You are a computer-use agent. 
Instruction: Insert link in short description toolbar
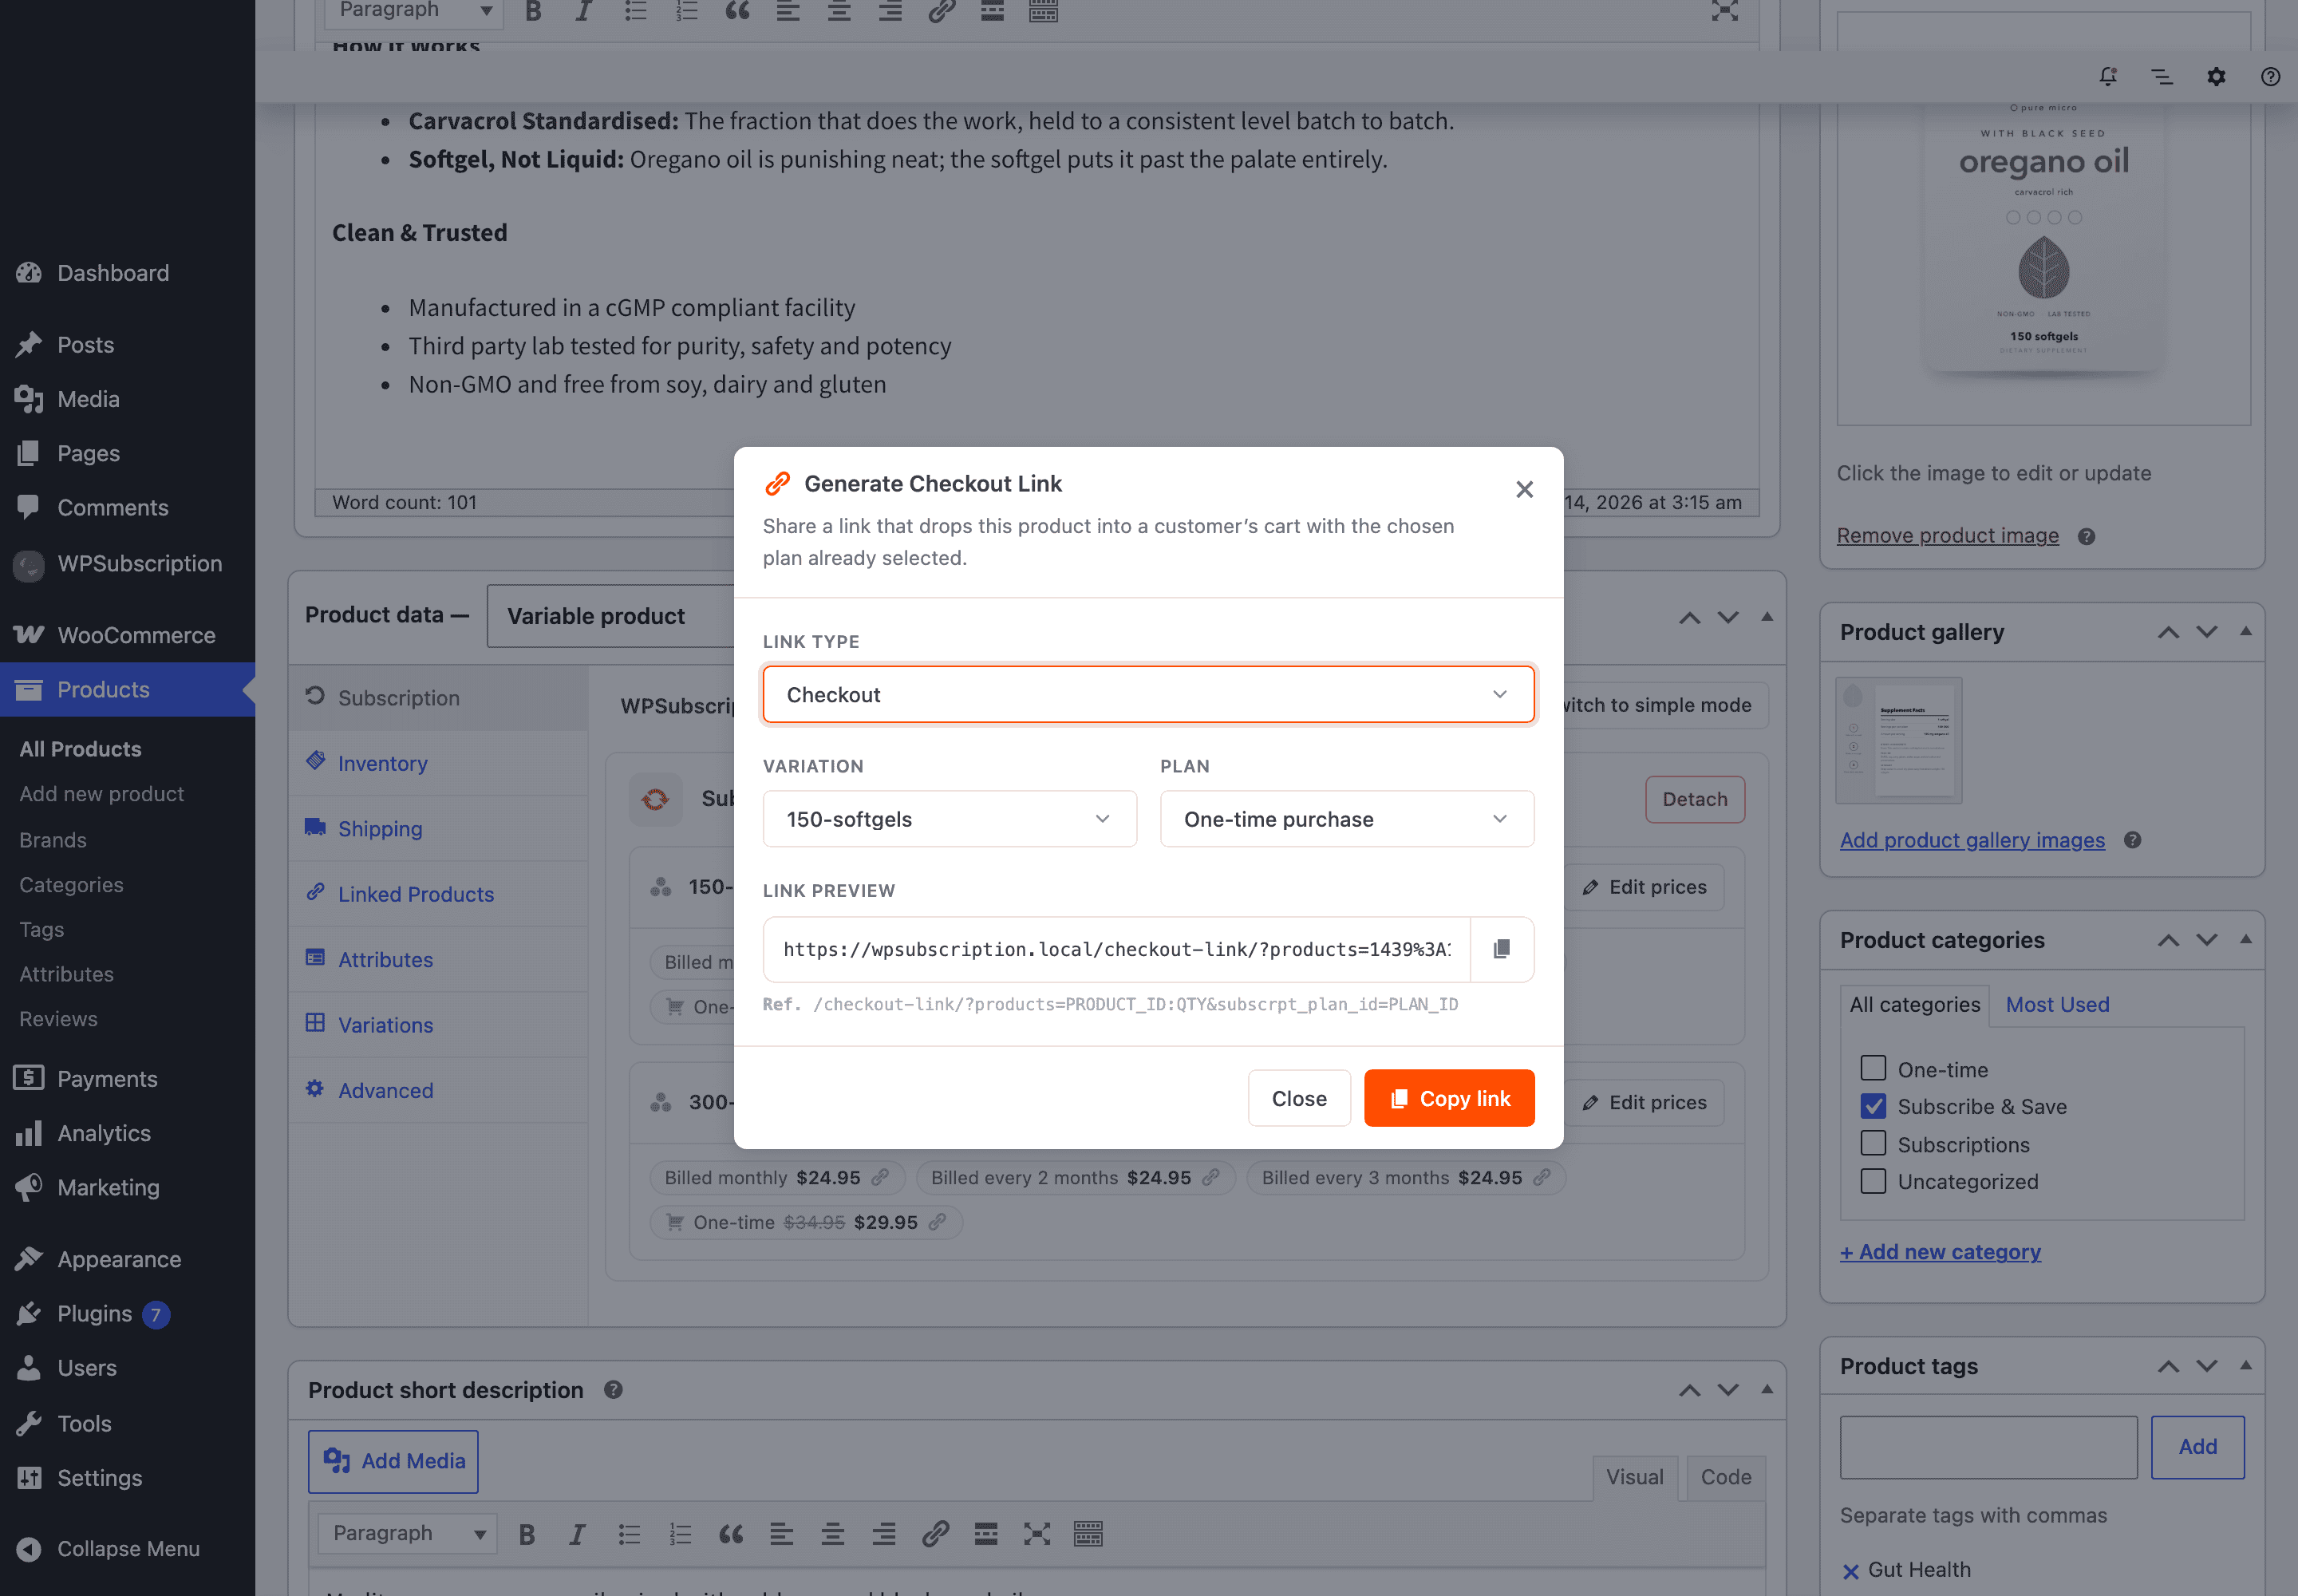coord(935,1533)
